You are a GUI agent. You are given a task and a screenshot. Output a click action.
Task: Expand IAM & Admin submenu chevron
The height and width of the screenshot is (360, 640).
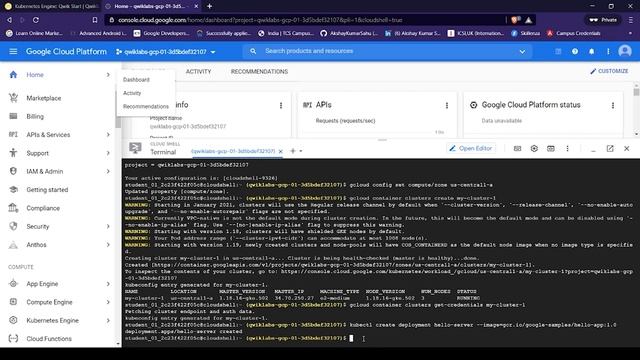click(108, 171)
